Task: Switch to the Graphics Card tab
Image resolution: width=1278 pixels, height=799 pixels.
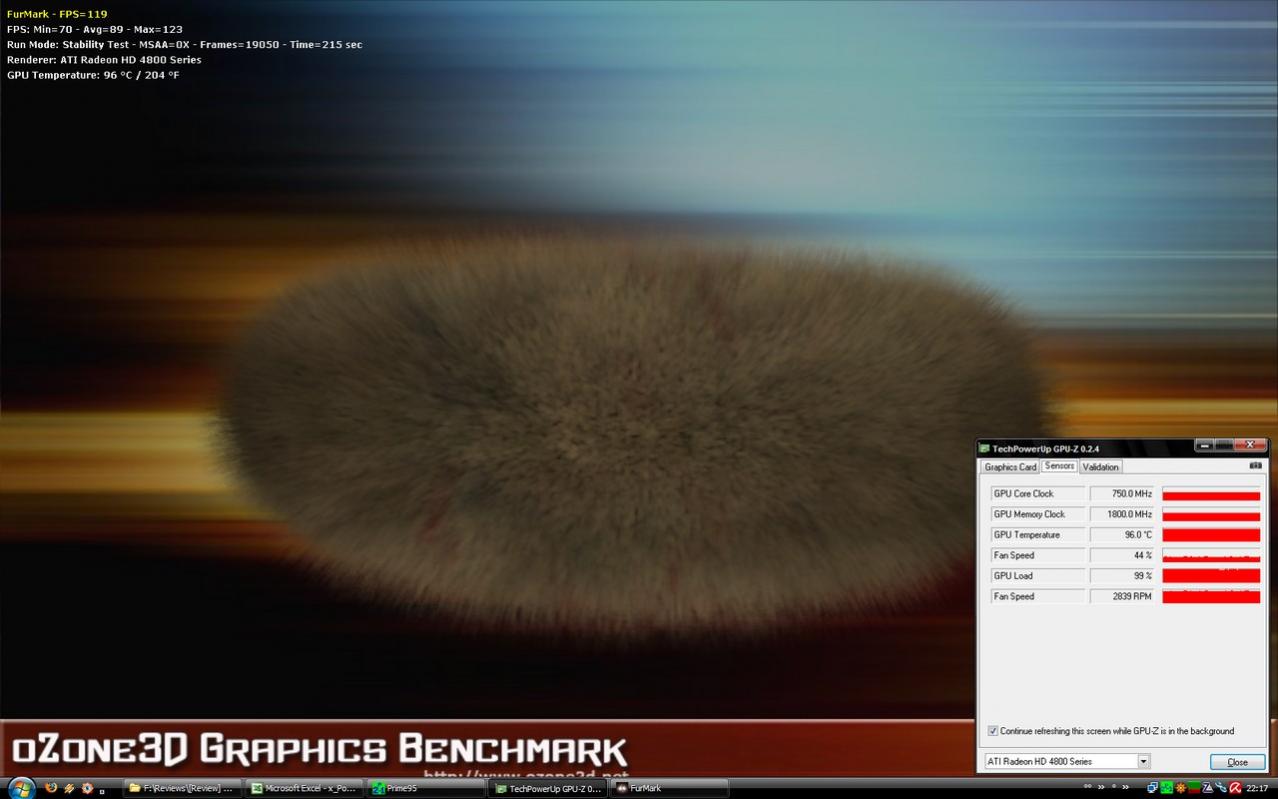Action: pyautogui.click(x=1010, y=467)
